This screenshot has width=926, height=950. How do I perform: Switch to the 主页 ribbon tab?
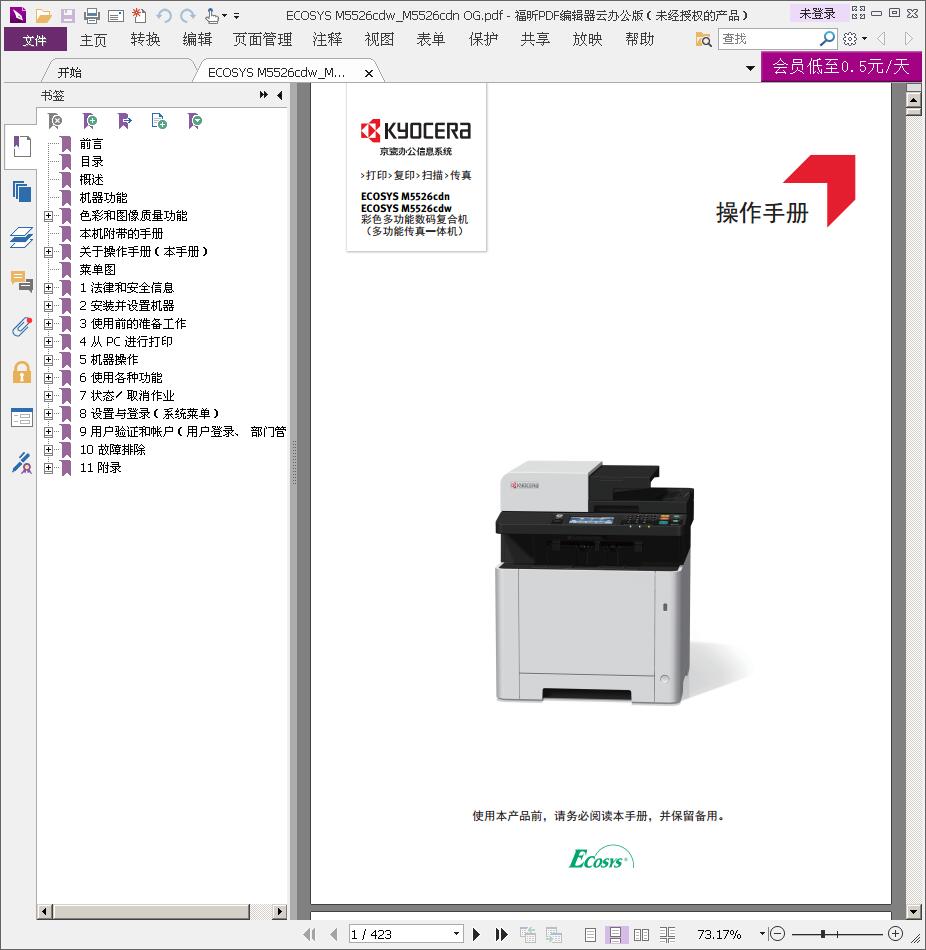tap(93, 40)
